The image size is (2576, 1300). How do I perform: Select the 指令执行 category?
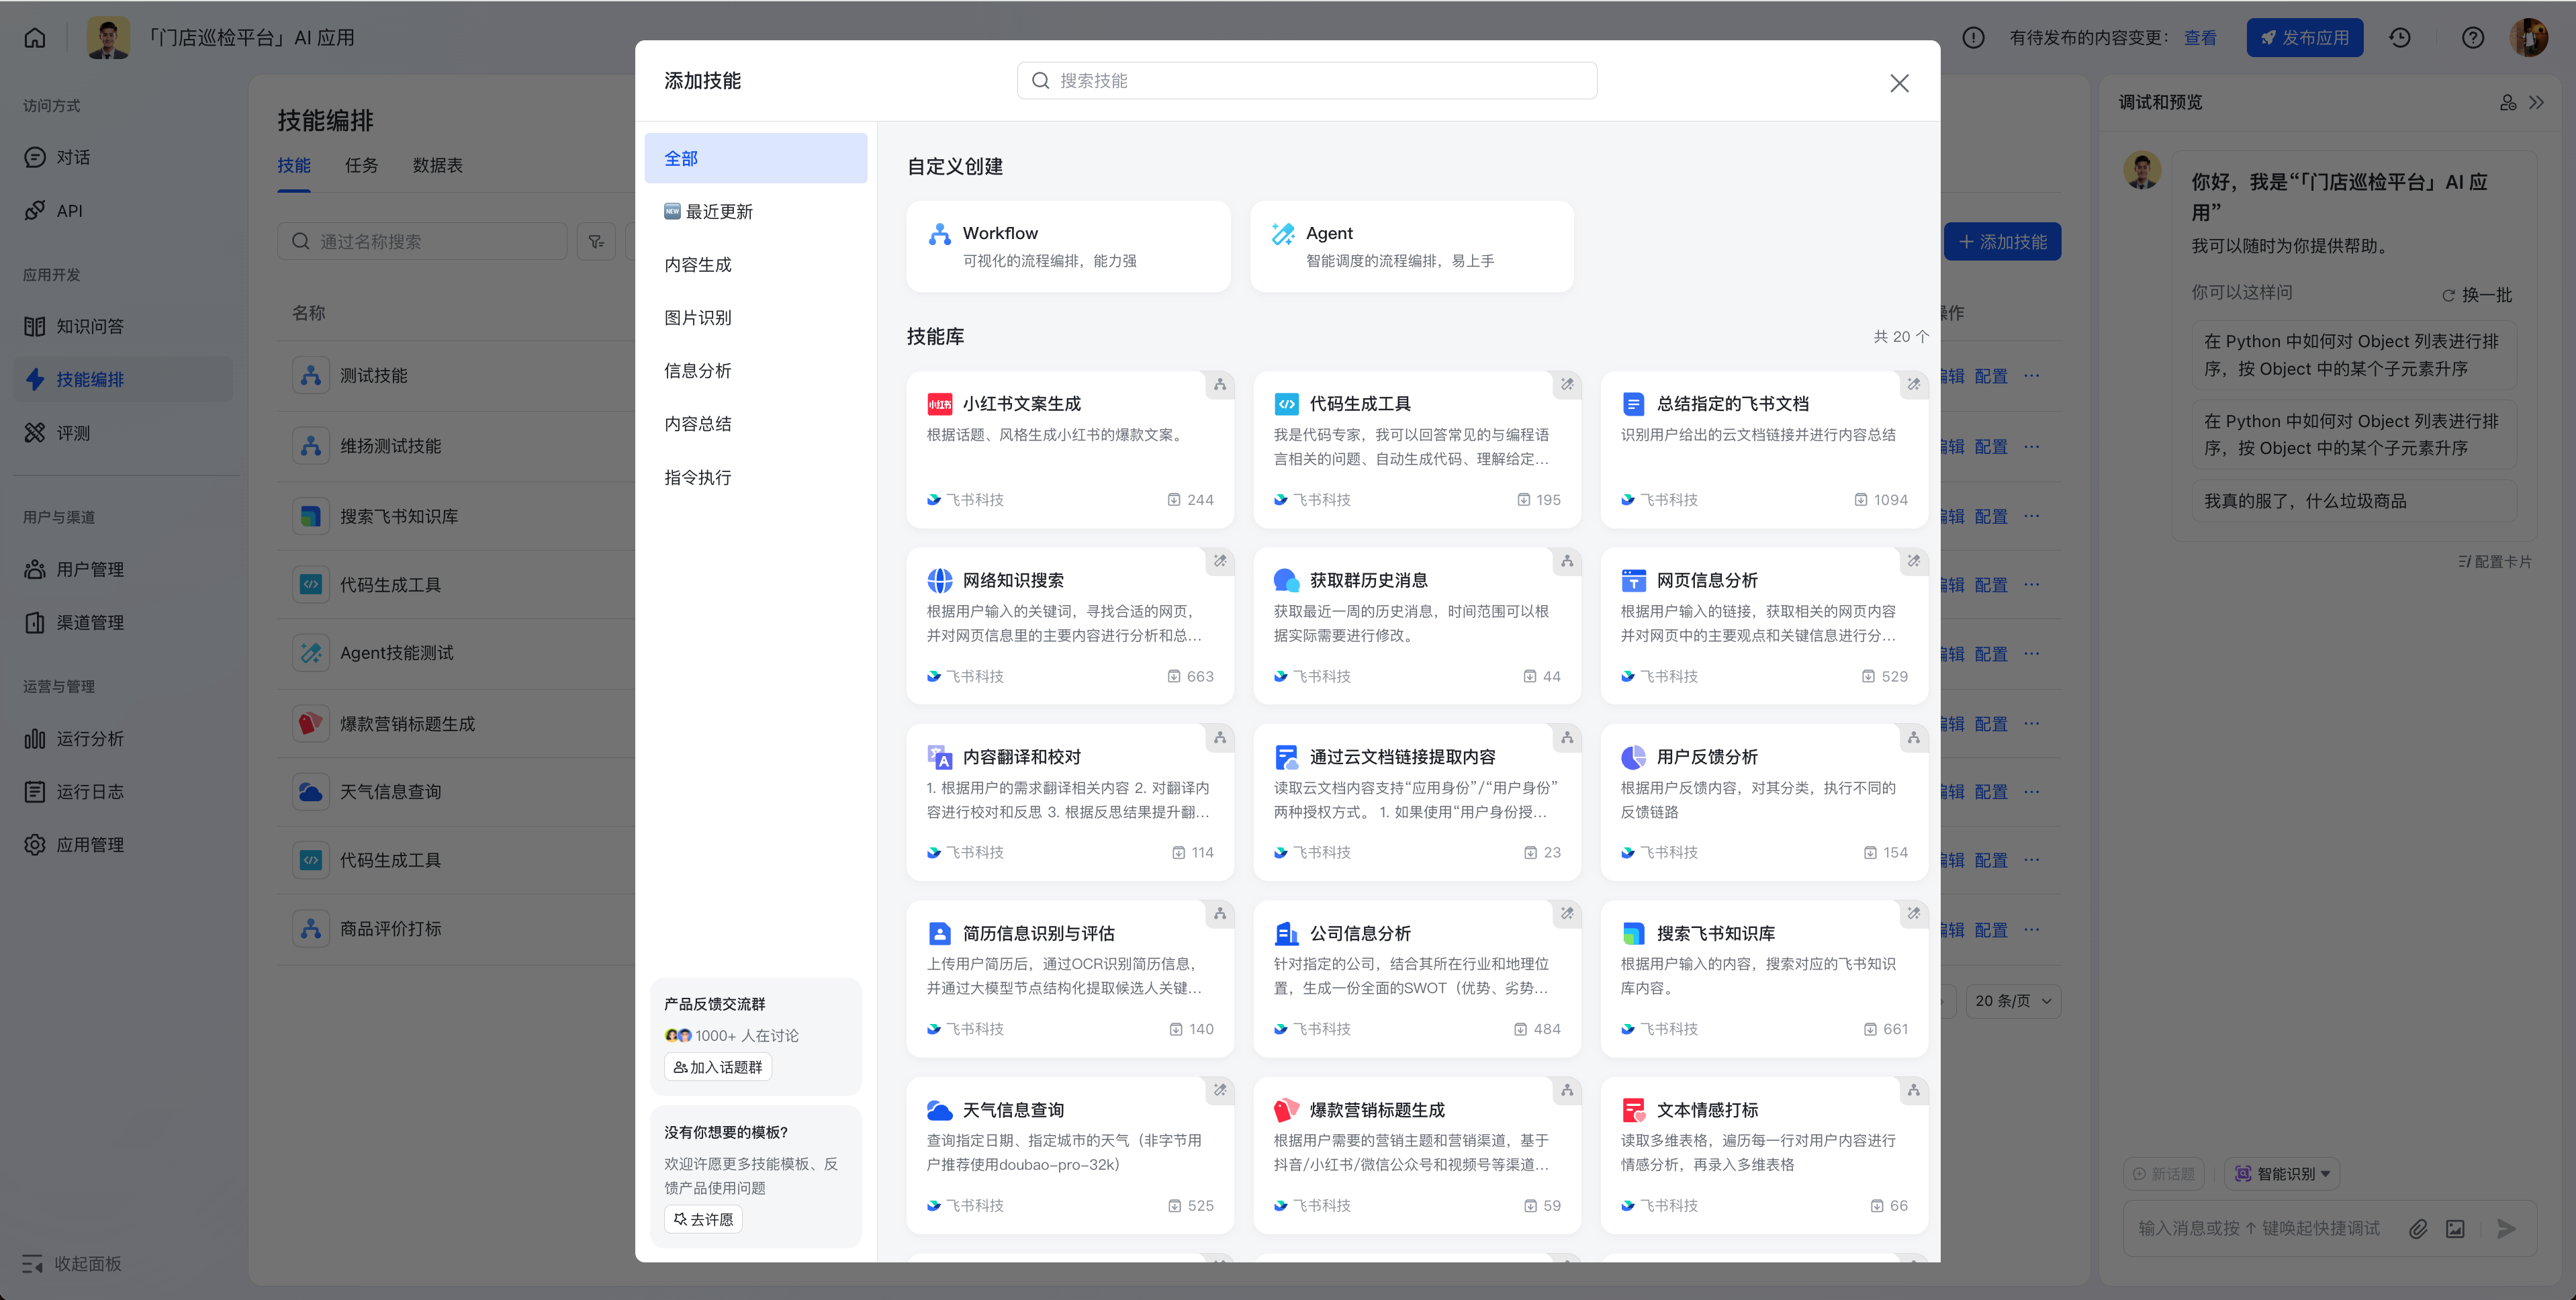756,477
